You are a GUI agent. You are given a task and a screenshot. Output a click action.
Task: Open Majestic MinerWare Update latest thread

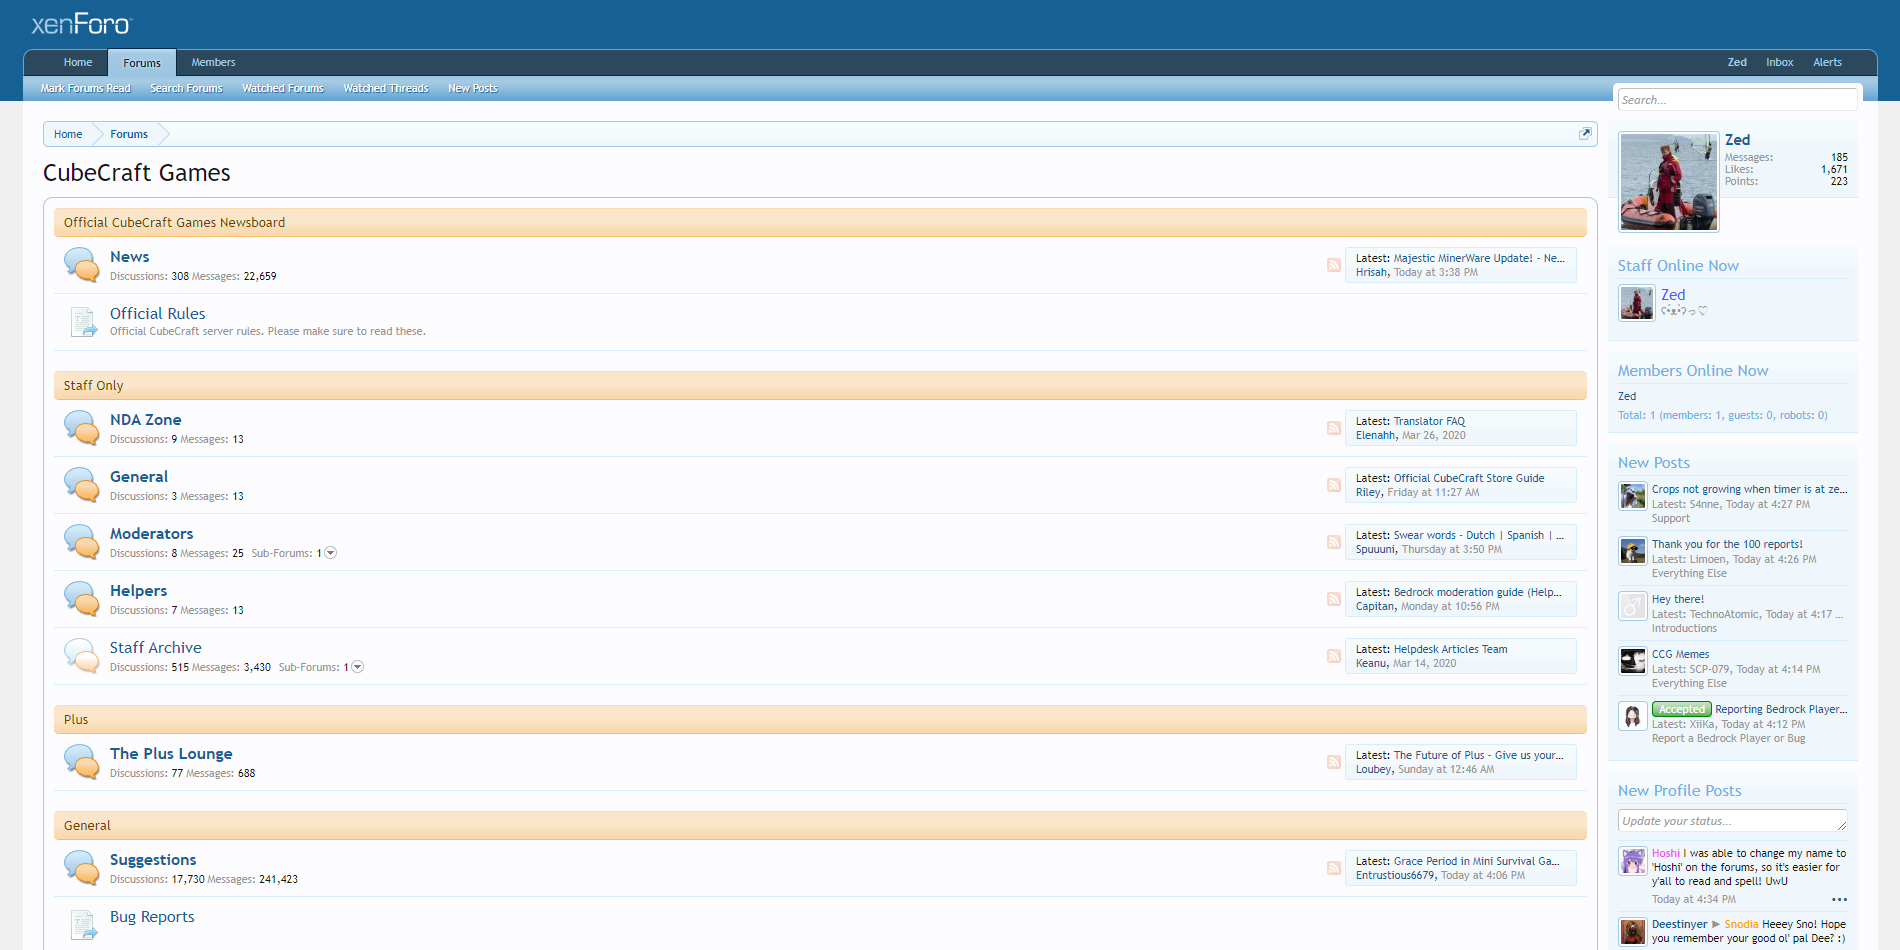click(x=1479, y=258)
